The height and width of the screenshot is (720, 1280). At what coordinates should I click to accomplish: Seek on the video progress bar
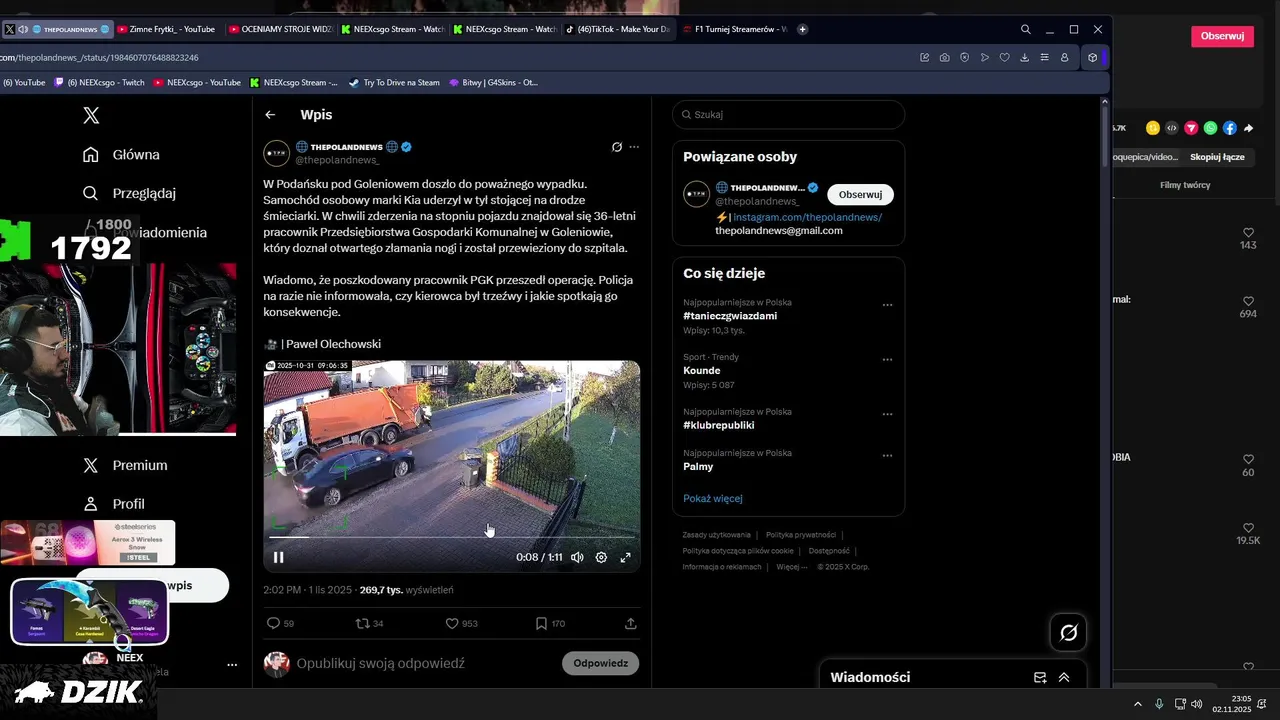coord(452,537)
